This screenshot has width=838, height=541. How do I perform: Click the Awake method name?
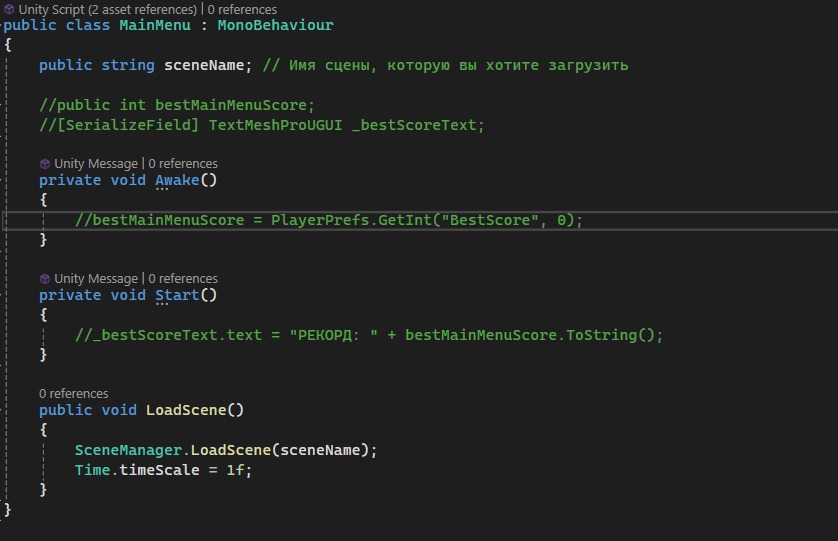point(177,180)
